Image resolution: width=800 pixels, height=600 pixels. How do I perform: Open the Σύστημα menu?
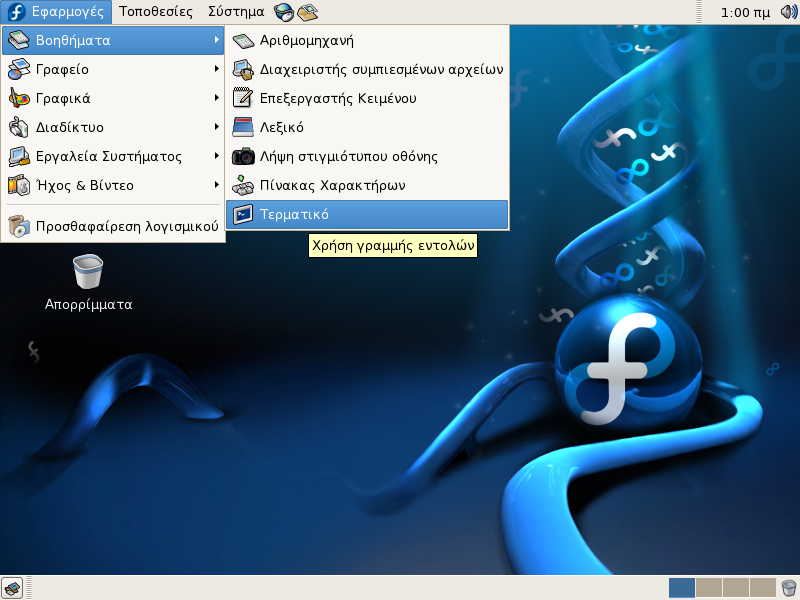(236, 12)
